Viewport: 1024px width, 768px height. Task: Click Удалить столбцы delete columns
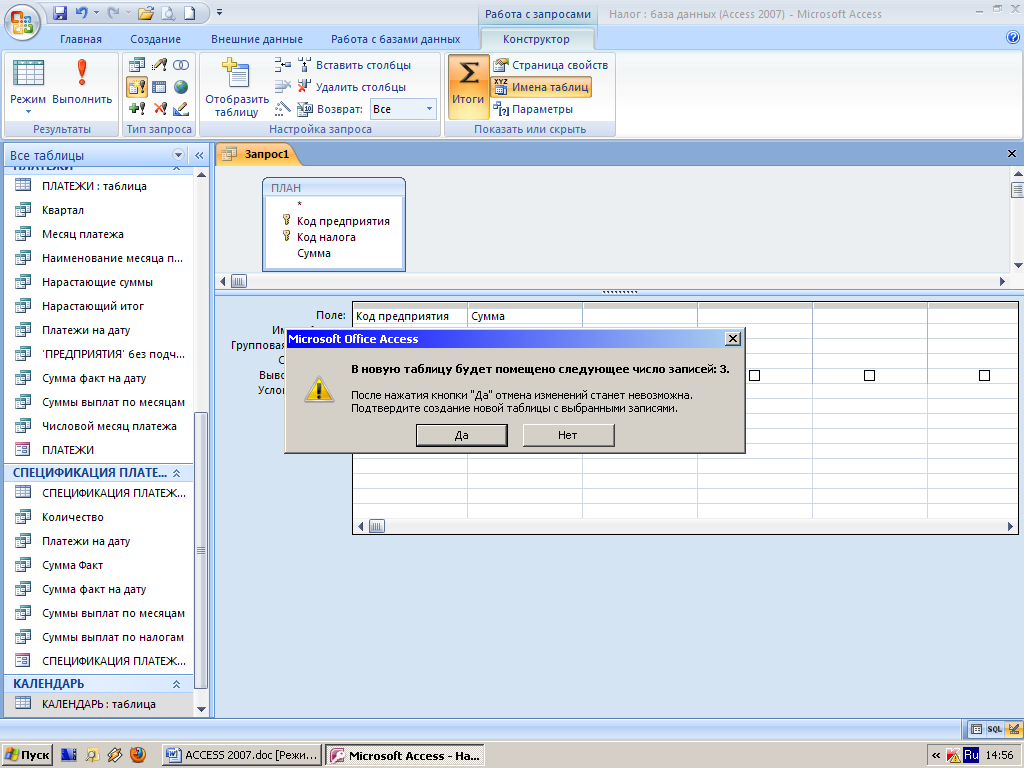coord(352,87)
